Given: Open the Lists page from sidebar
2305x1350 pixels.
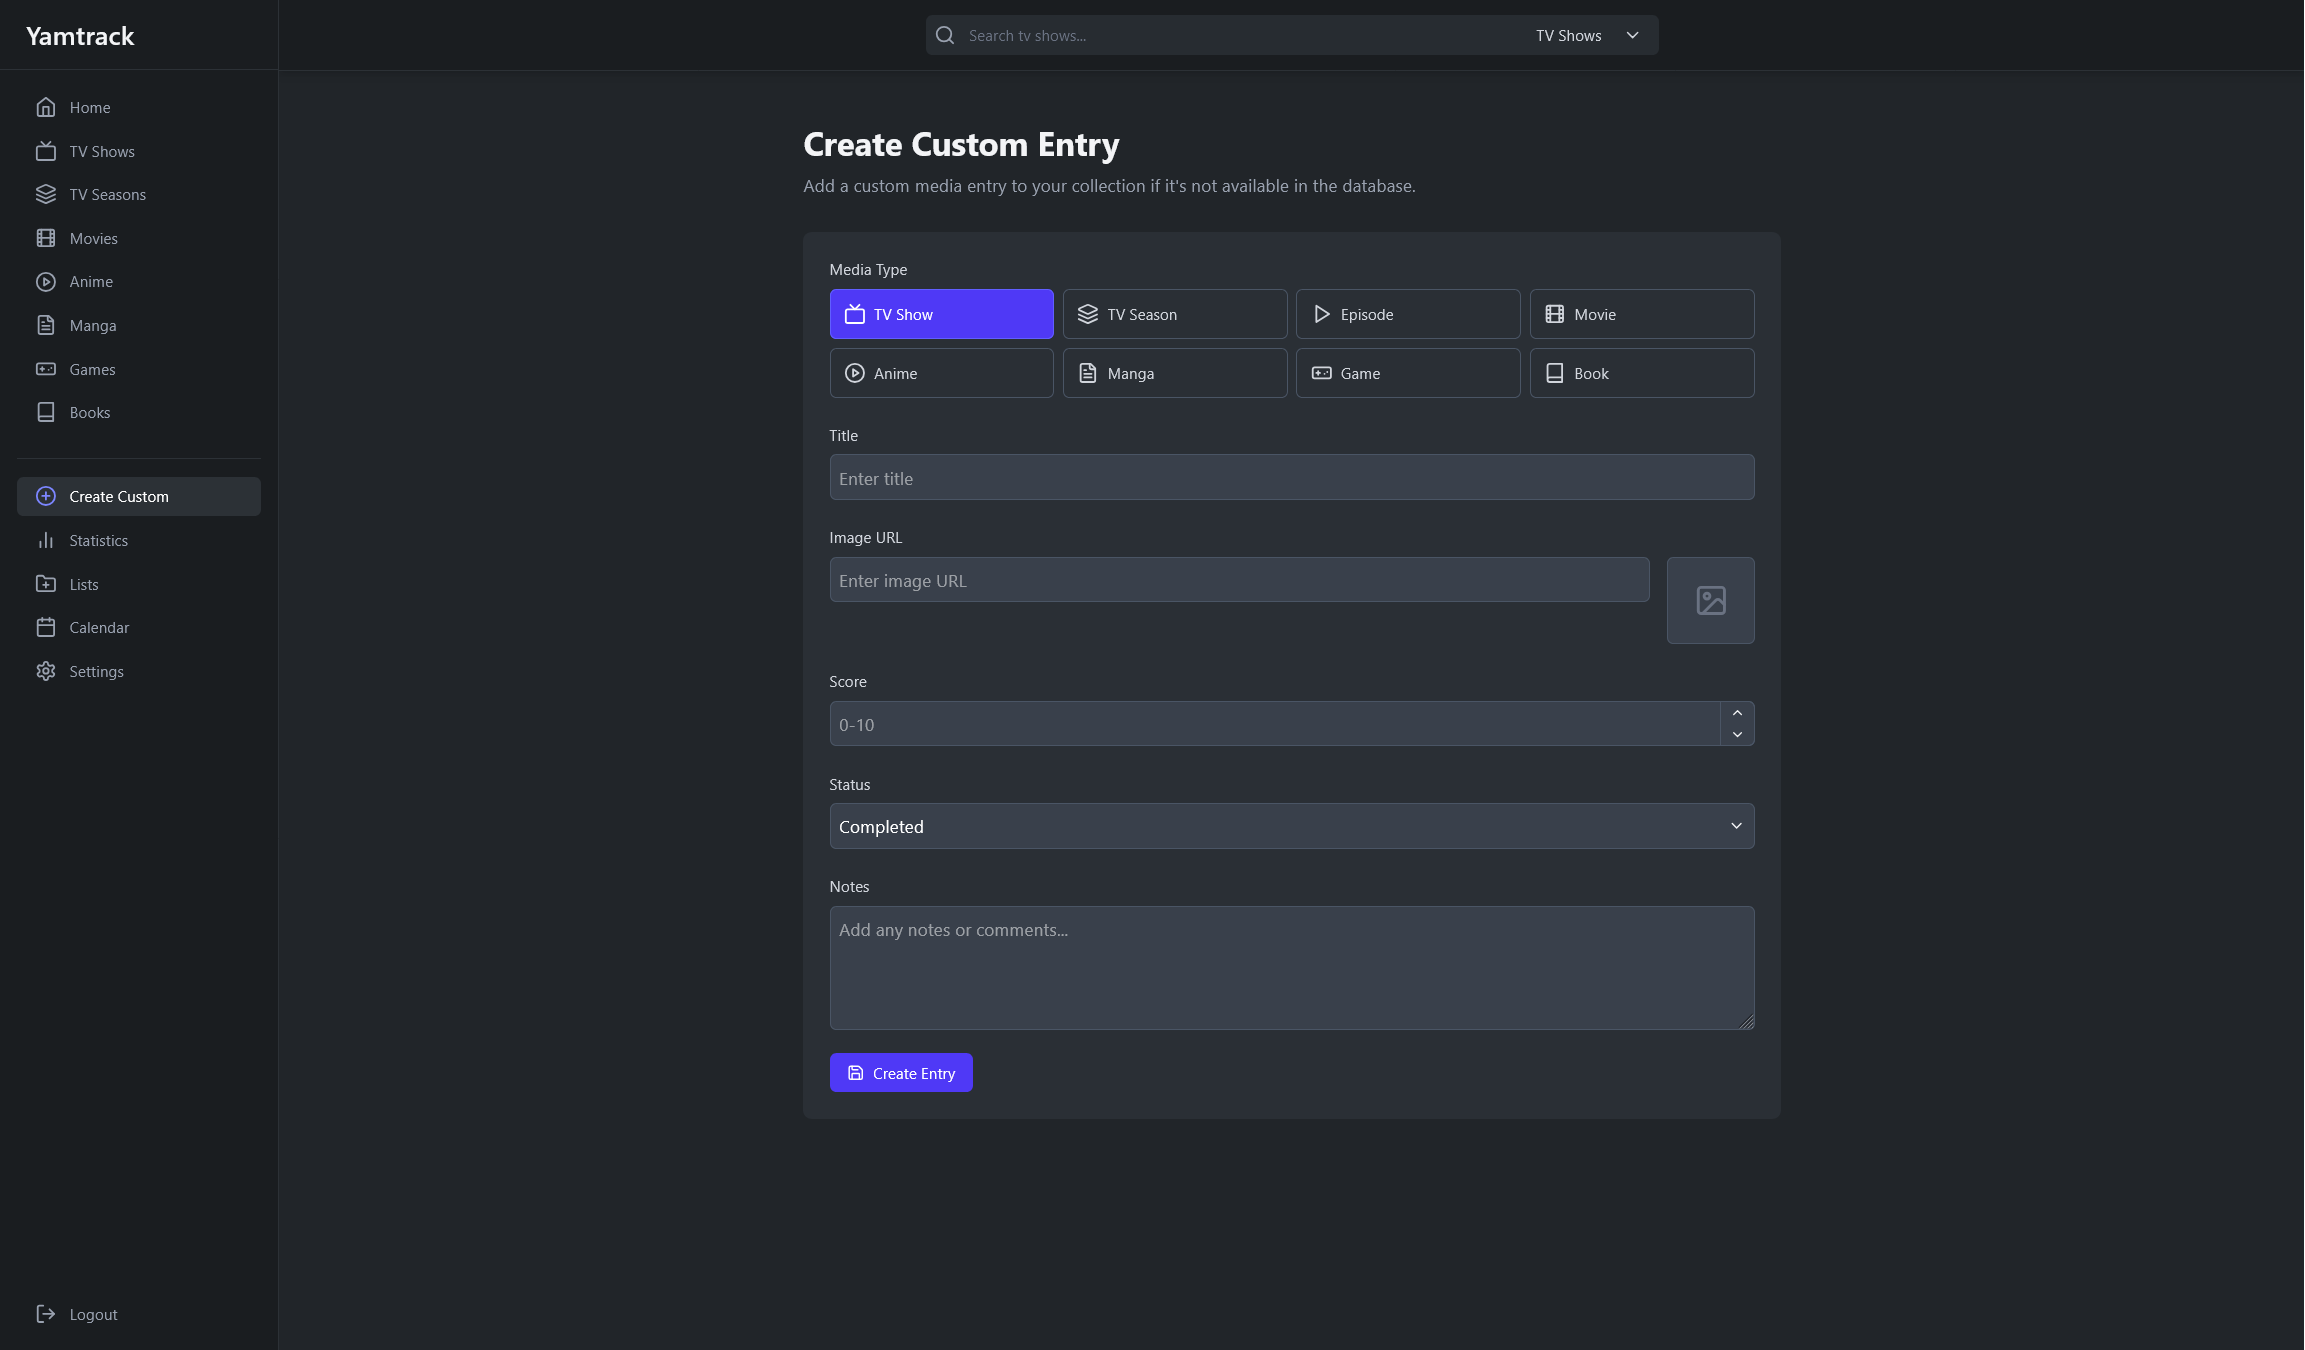Looking at the screenshot, I should pyautogui.click(x=84, y=584).
